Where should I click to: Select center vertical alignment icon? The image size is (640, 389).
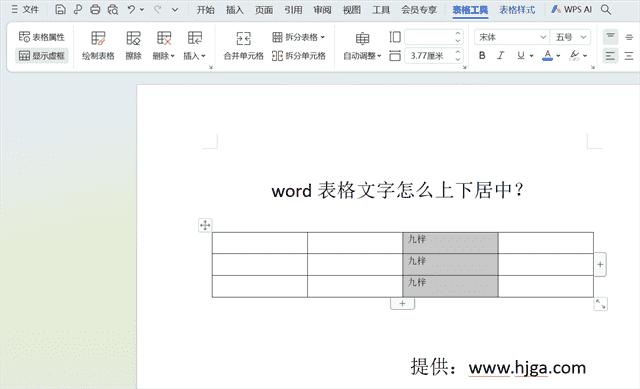coord(629,37)
